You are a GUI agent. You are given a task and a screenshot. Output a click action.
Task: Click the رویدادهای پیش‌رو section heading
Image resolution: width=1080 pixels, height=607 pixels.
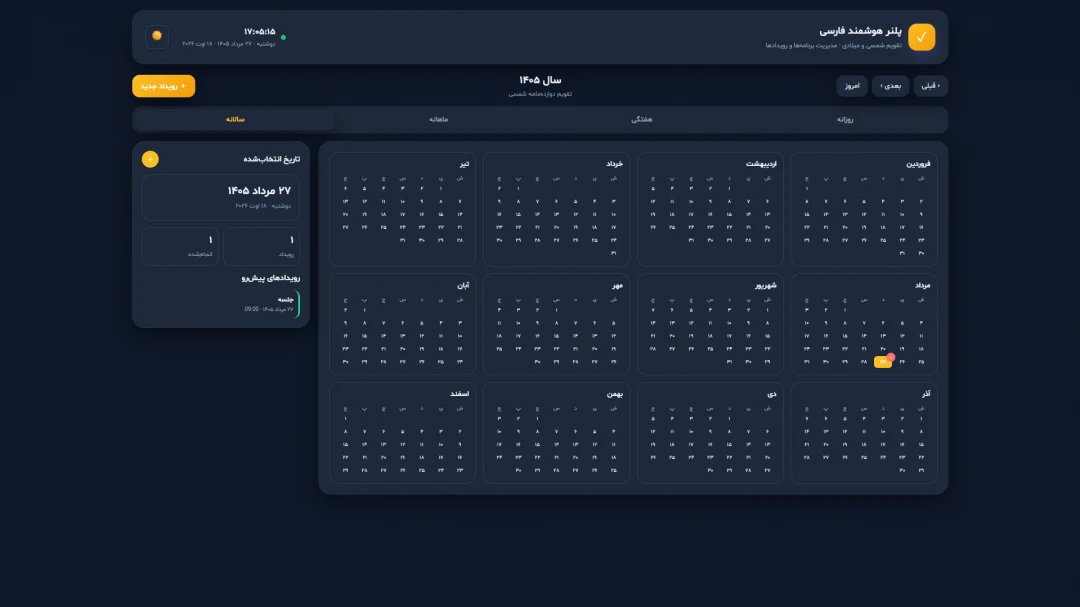point(271,278)
